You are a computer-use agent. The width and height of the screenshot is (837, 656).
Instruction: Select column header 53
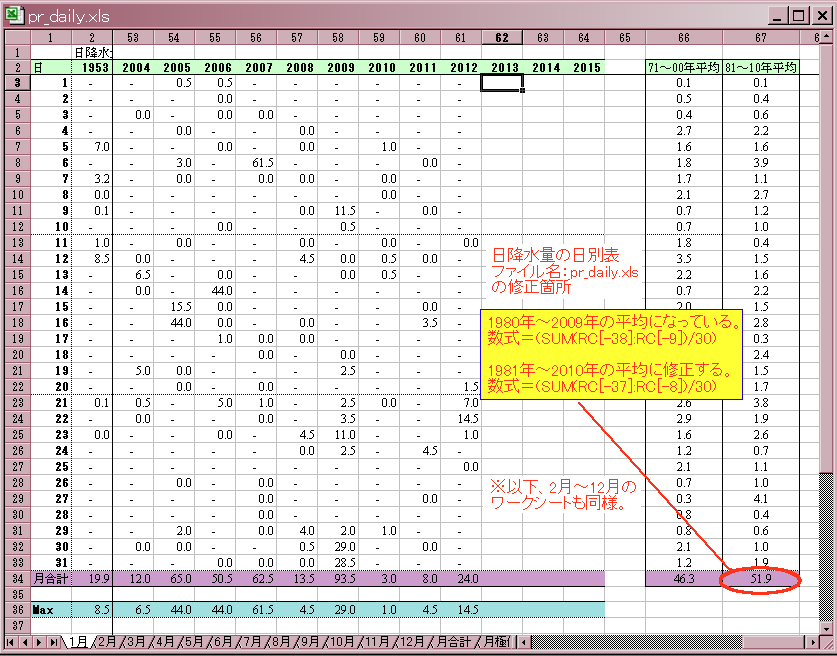[133, 37]
